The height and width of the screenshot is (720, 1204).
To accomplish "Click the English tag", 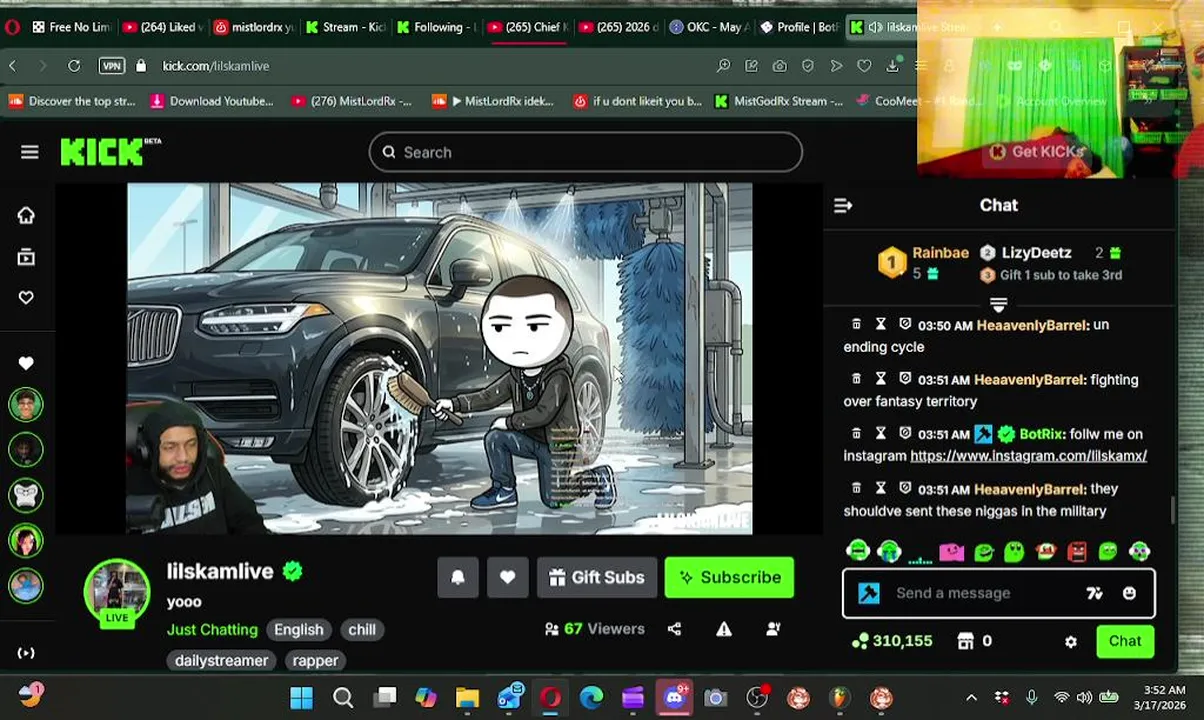I will [x=299, y=629].
